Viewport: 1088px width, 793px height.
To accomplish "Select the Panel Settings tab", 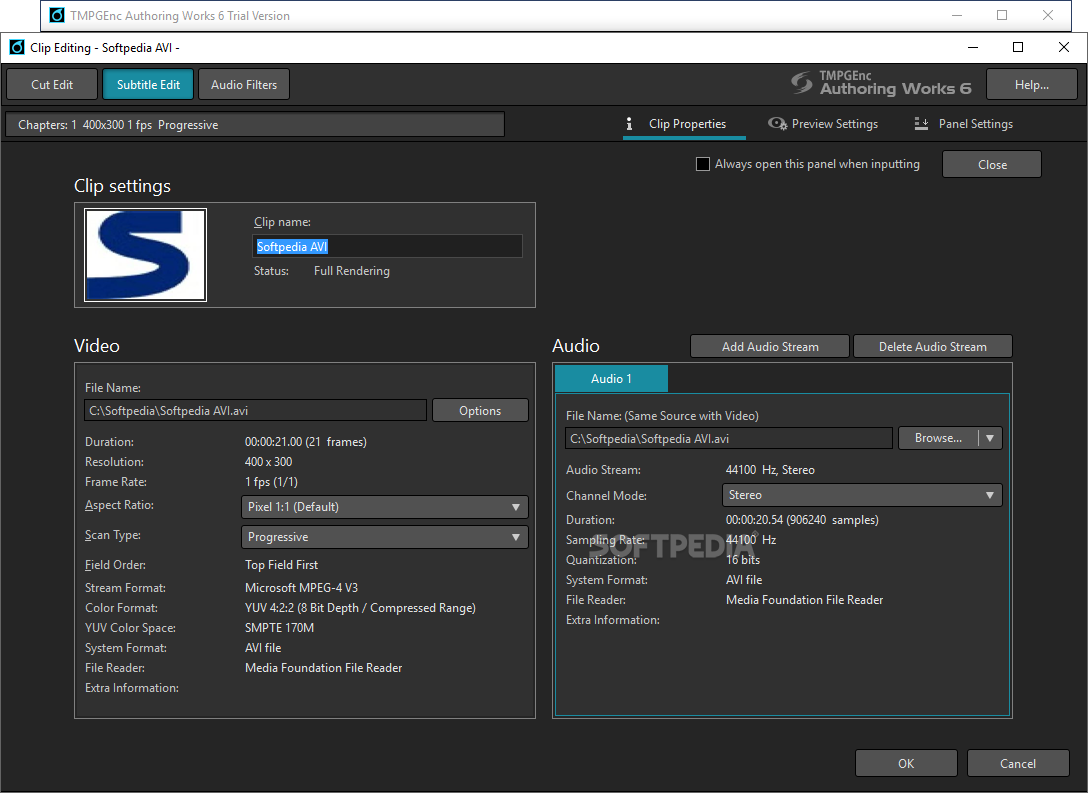I will pos(964,124).
